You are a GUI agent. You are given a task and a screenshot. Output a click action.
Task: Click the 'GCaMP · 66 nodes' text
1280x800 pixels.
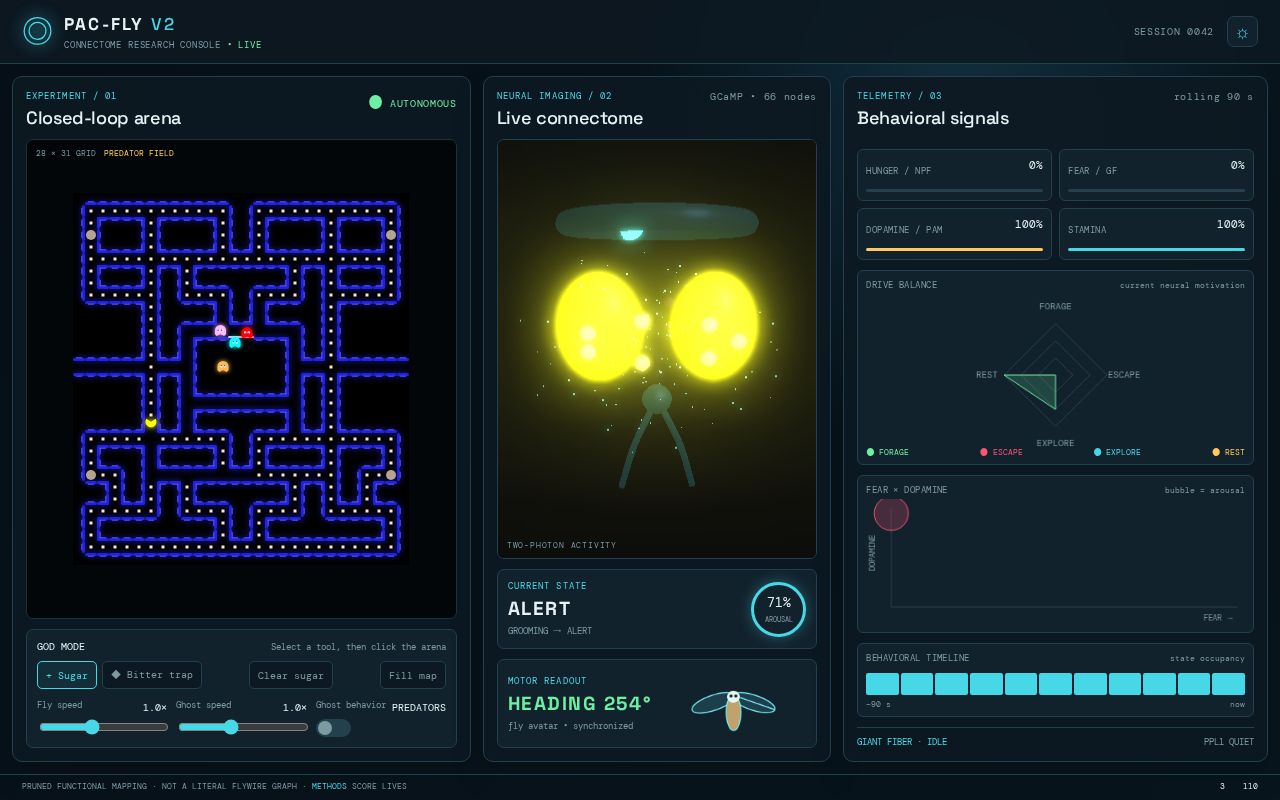tap(763, 97)
